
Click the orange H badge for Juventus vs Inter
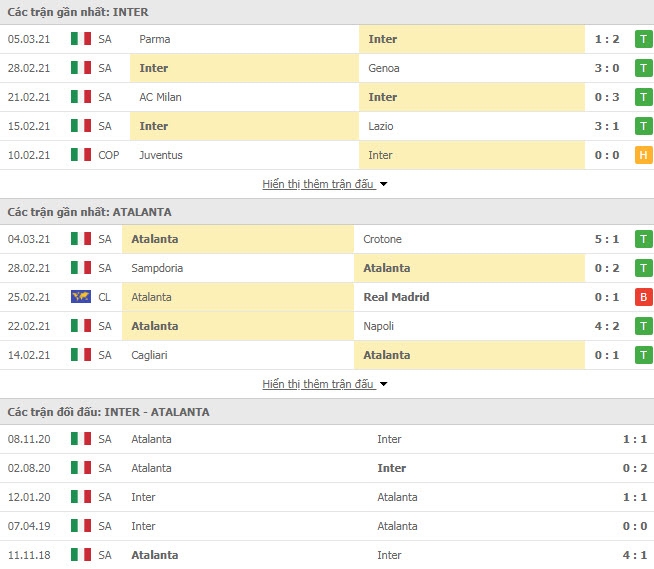[644, 155]
